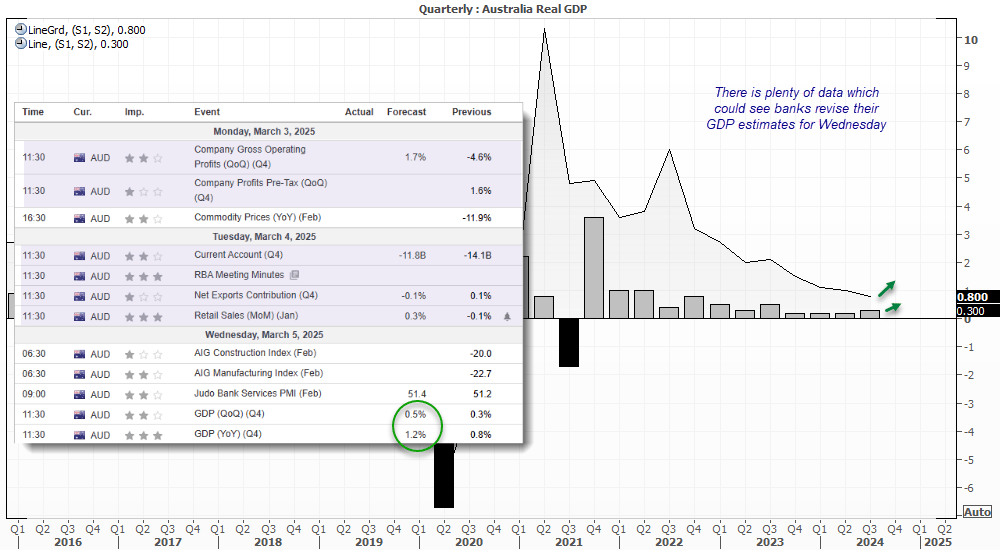The width and height of the screenshot is (1000, 550).
Task: Click the lower green arrow near 0.300
Action: point(894,307)
